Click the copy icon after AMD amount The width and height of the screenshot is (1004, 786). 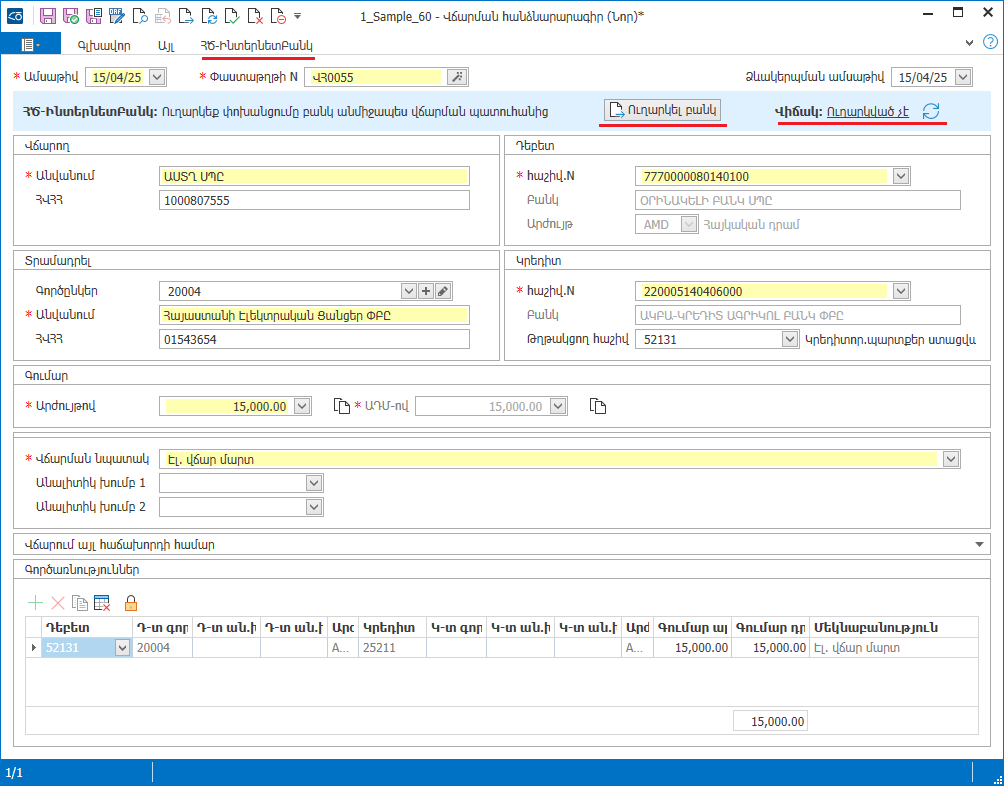[598, 406]
